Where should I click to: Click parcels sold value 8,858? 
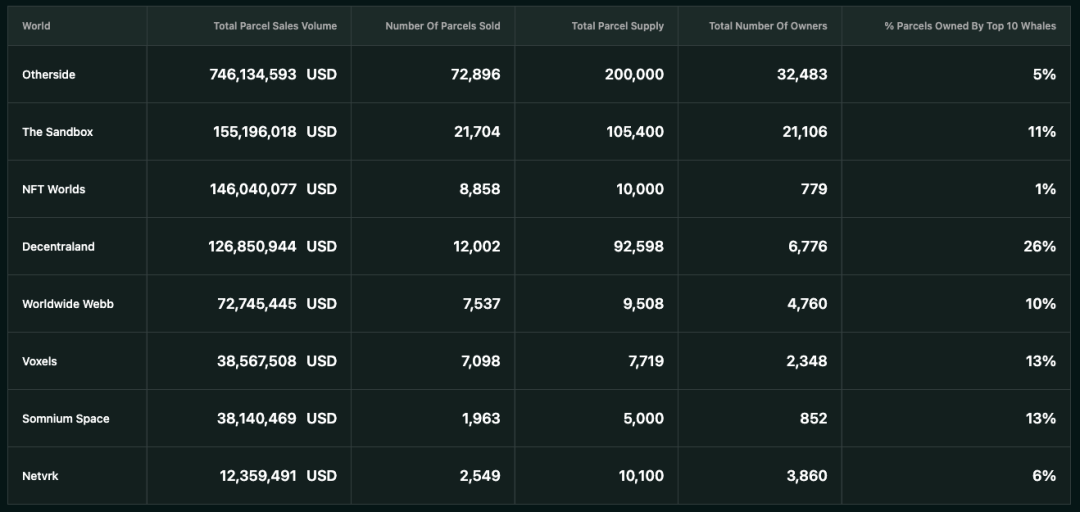(480, 189)
